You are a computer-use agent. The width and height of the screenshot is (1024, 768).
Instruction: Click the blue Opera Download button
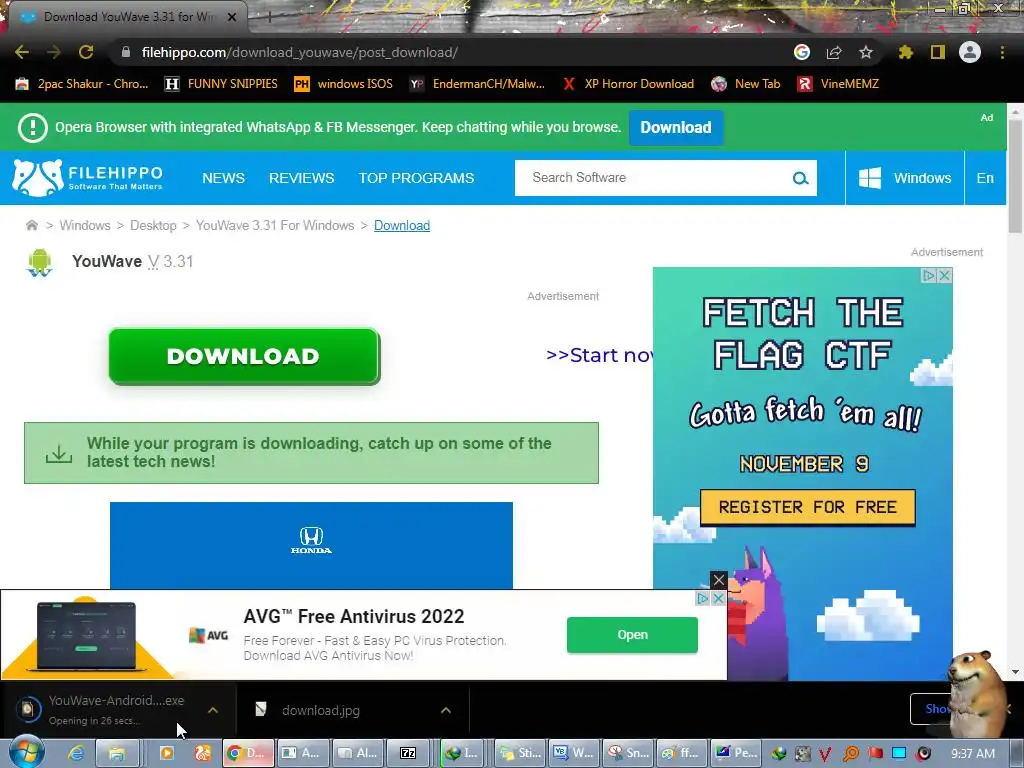pos(676,127)
